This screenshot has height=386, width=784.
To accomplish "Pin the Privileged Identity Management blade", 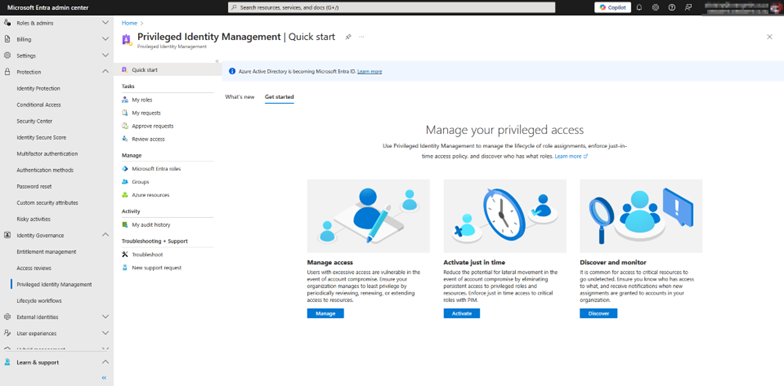I will pyautogui.click(x=348, y=37).
